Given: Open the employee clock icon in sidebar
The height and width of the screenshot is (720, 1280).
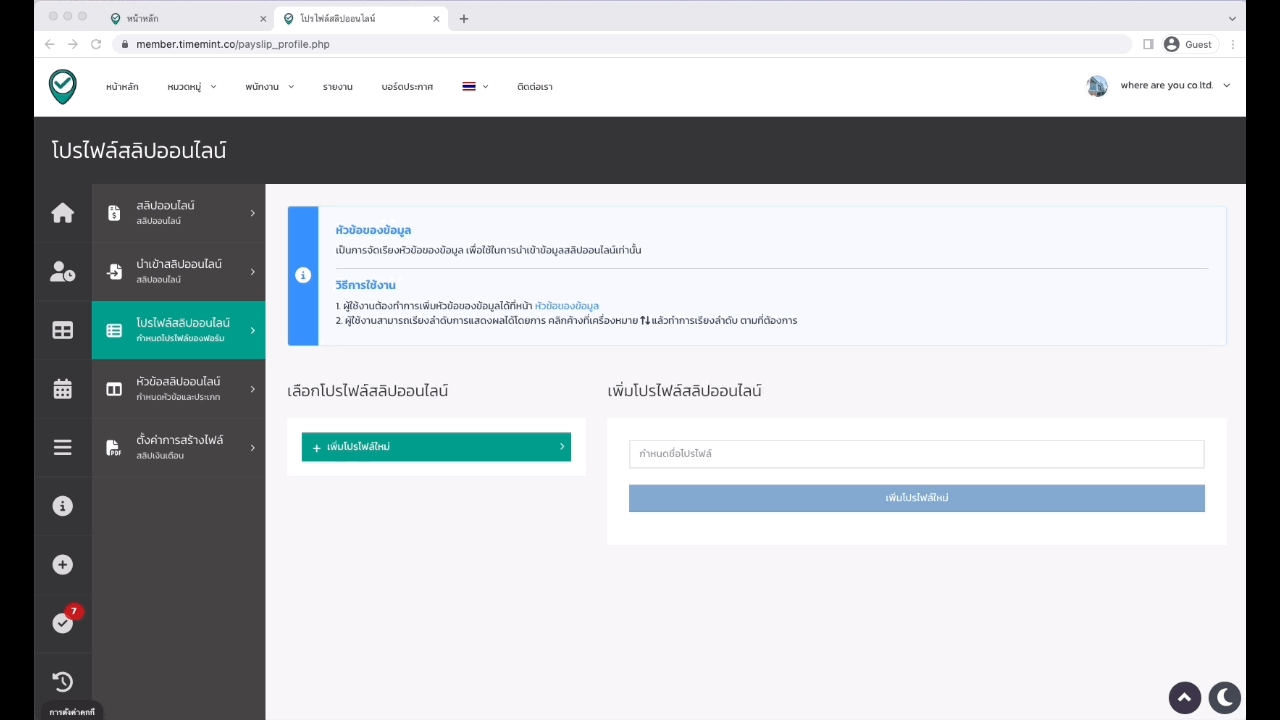Looking at the screenshot, I should tap(62, 272).
